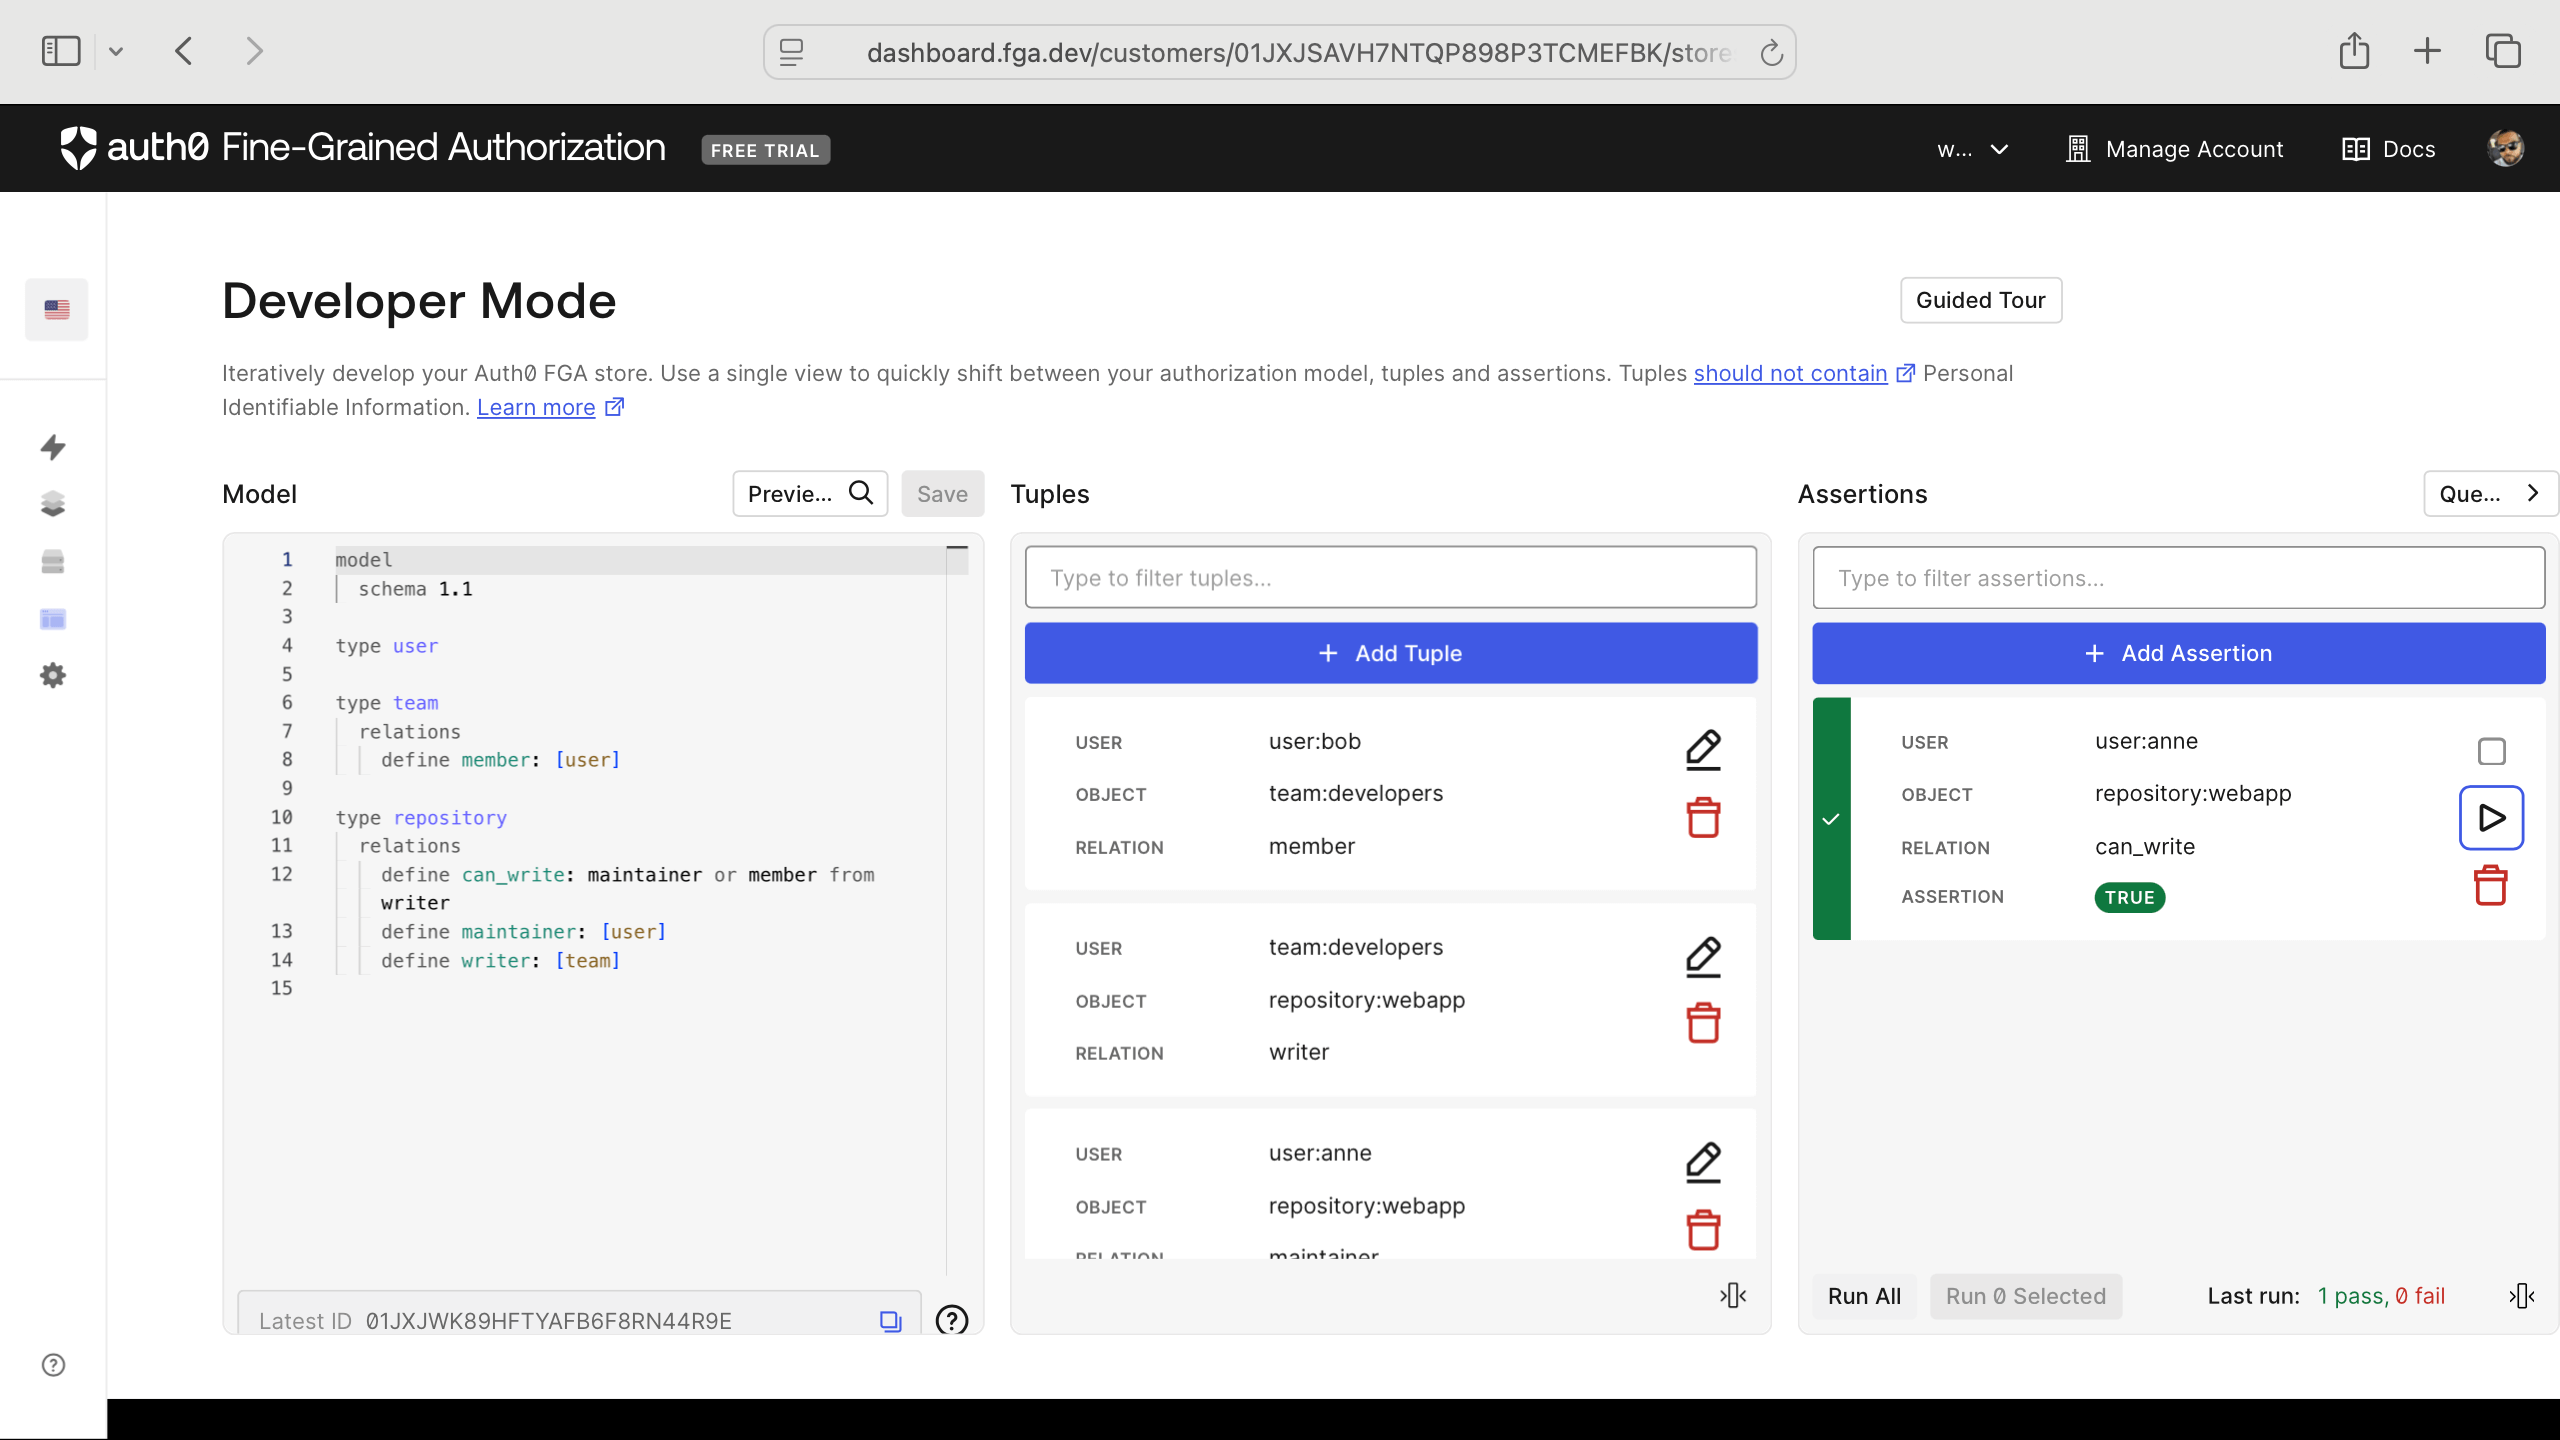Delete the team:developers writer tuple
The height and width of the screenshot is (1440, 2560).
point(1703,1023)
